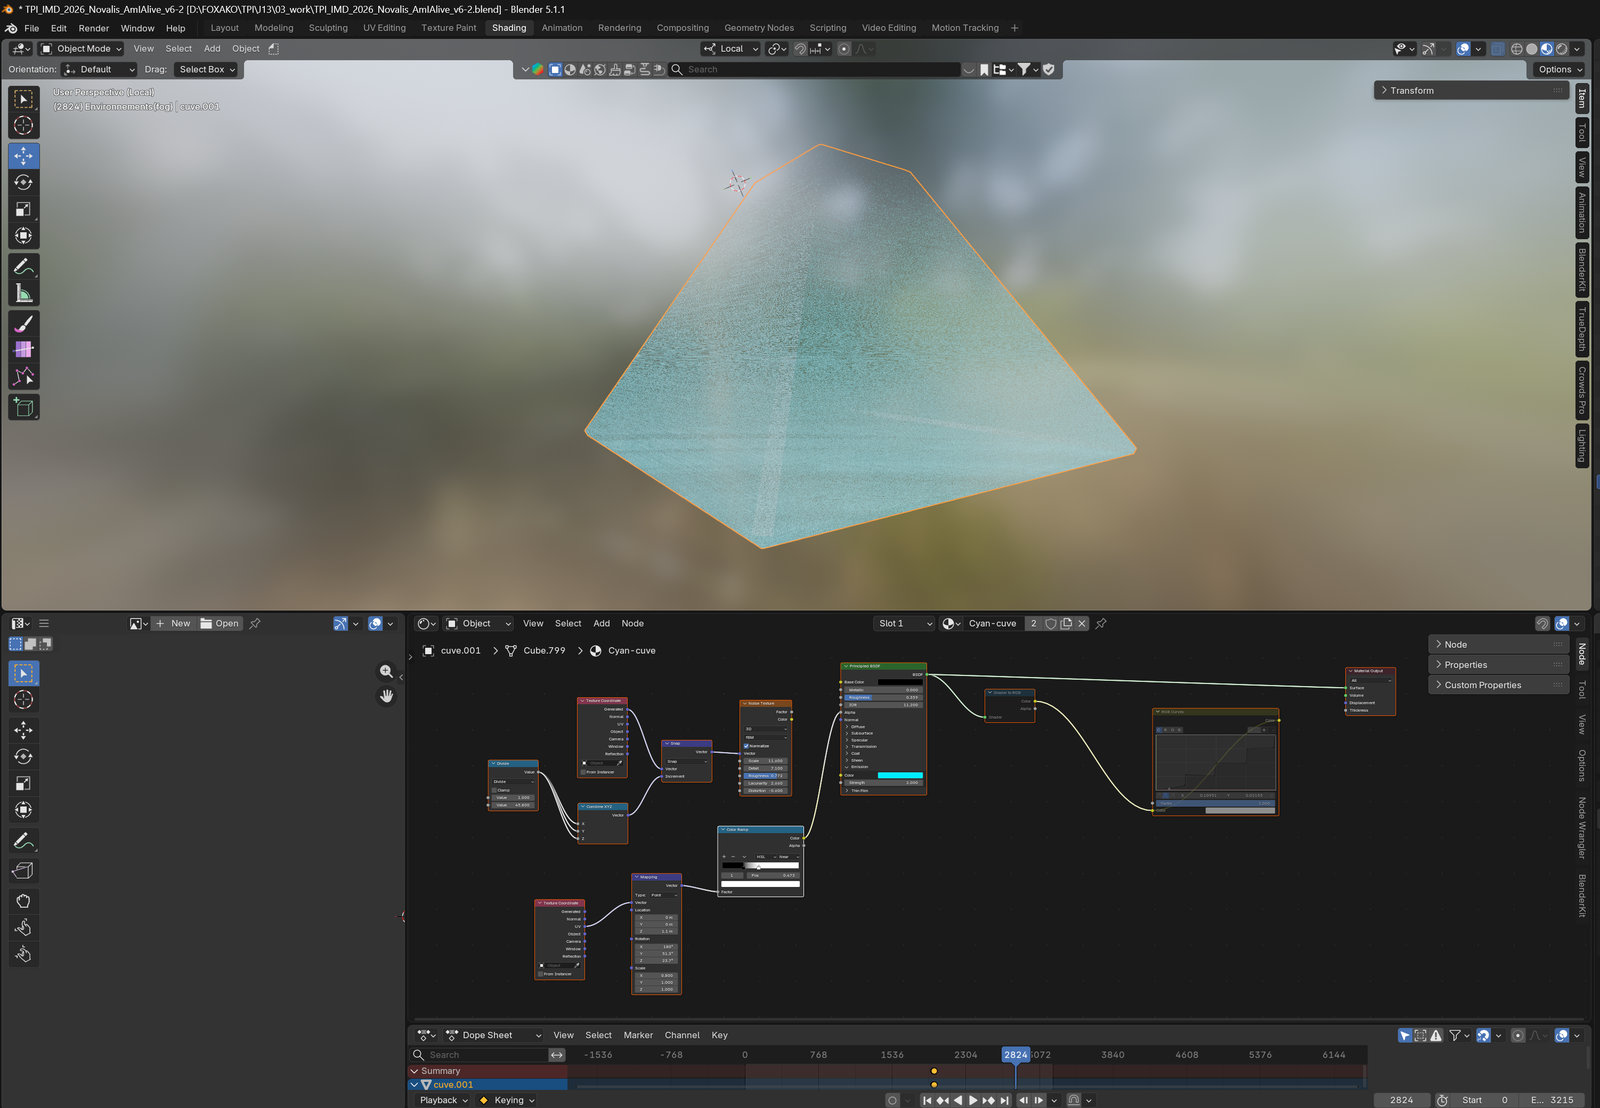The width and height of the screenshot is (1600, 1108).
Task: Select the Rotate tool in image editor toolbar
Action: [24, 756]
